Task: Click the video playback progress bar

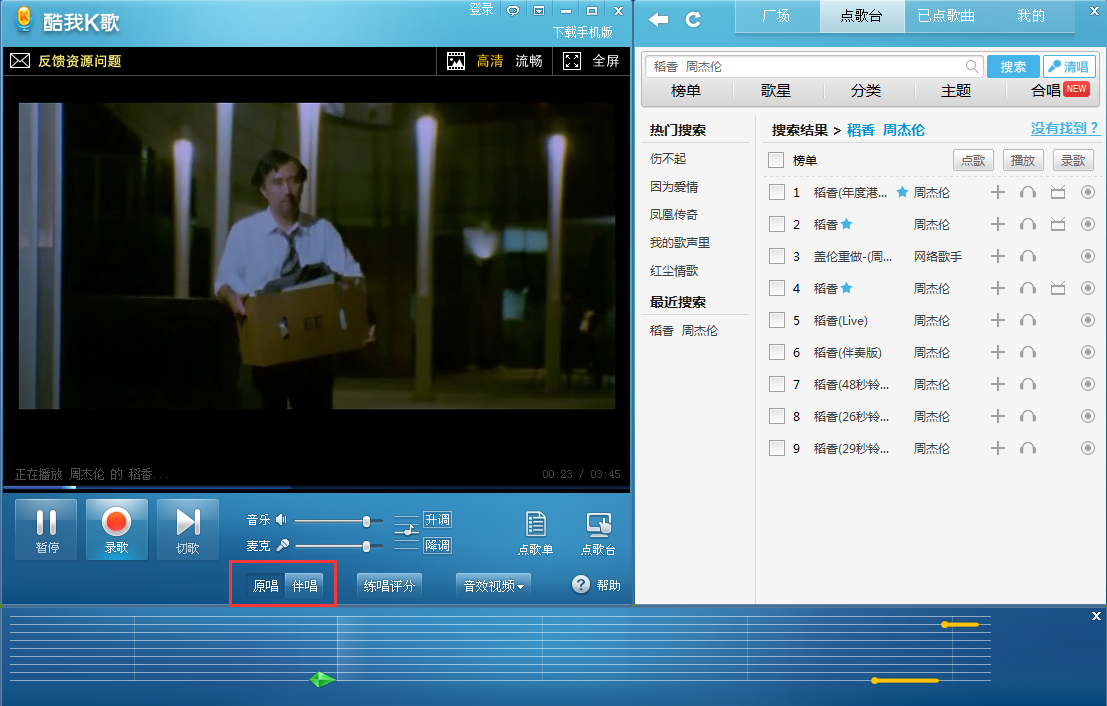Action: pos(316,487)
